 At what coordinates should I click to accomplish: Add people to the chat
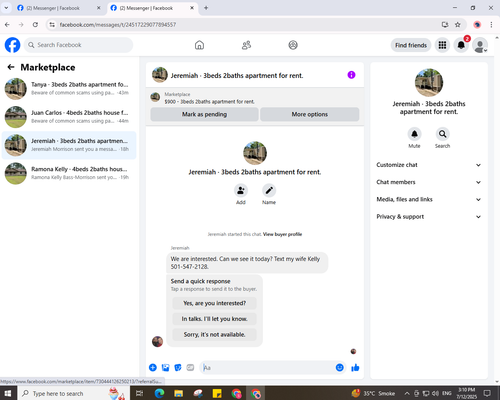[x=241, y=191]
